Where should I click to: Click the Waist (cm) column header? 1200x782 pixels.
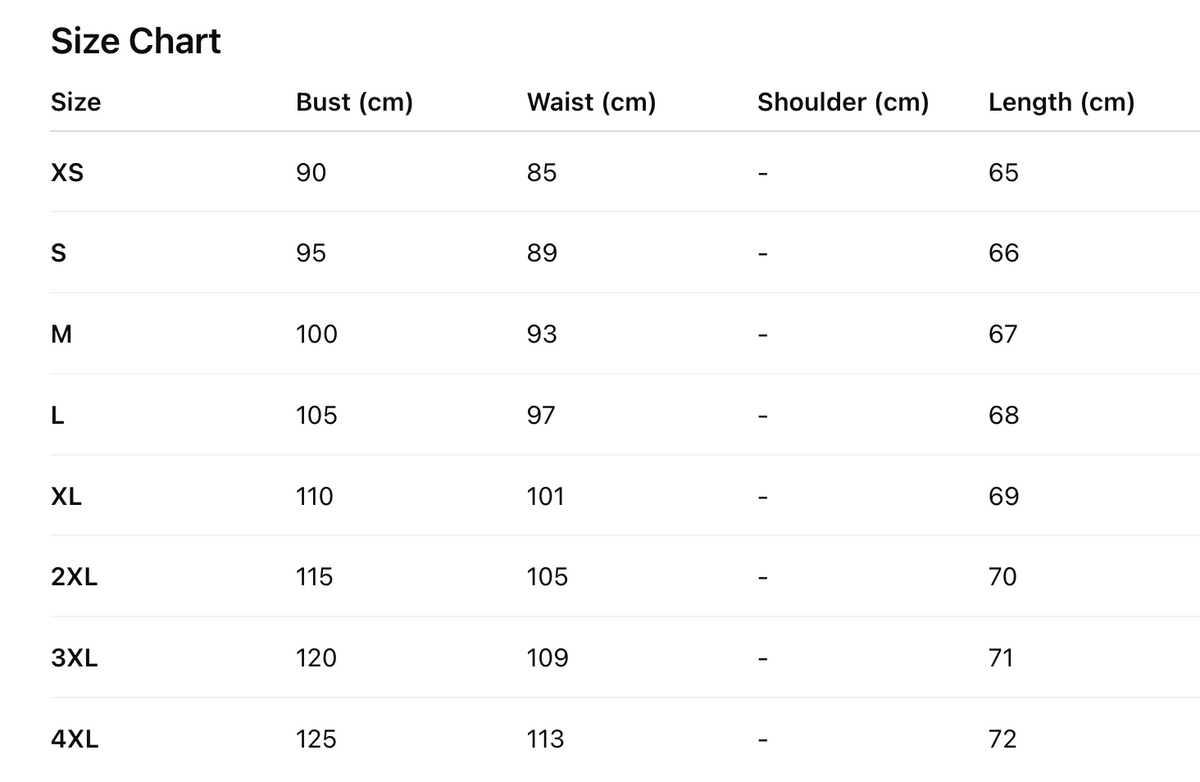coord(591,102)
